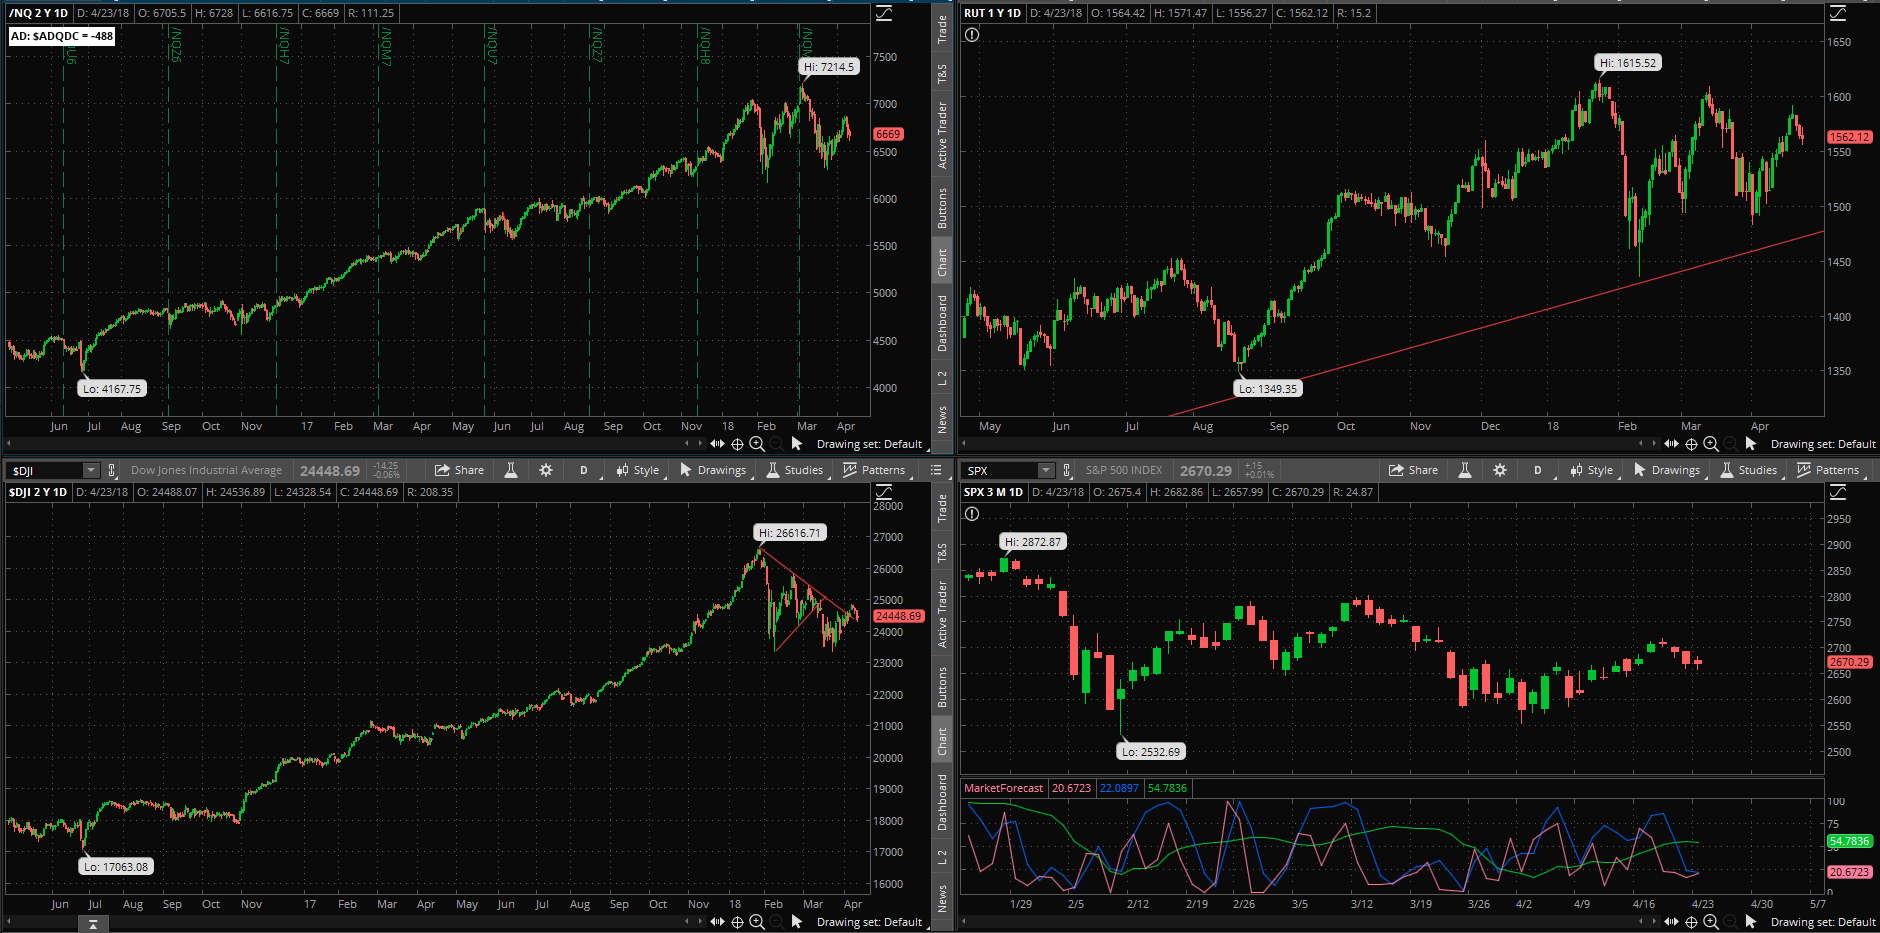Select the Chart tab on upper sidebar
Image resolution: width=1880 pixels, height=933 pixels.
[x=942, y=262]
